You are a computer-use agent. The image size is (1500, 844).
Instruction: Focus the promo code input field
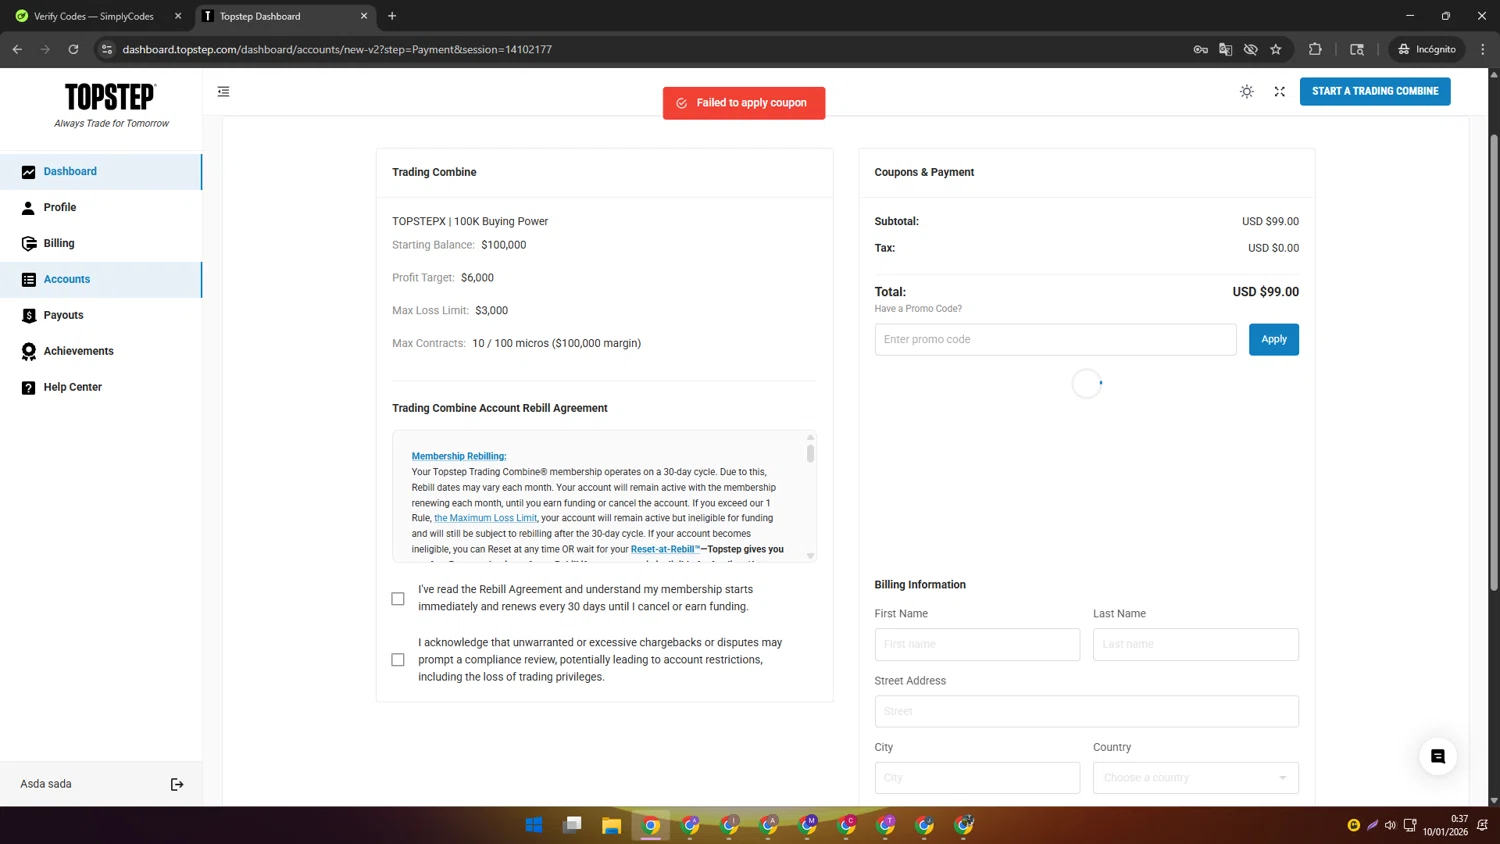1055,339
